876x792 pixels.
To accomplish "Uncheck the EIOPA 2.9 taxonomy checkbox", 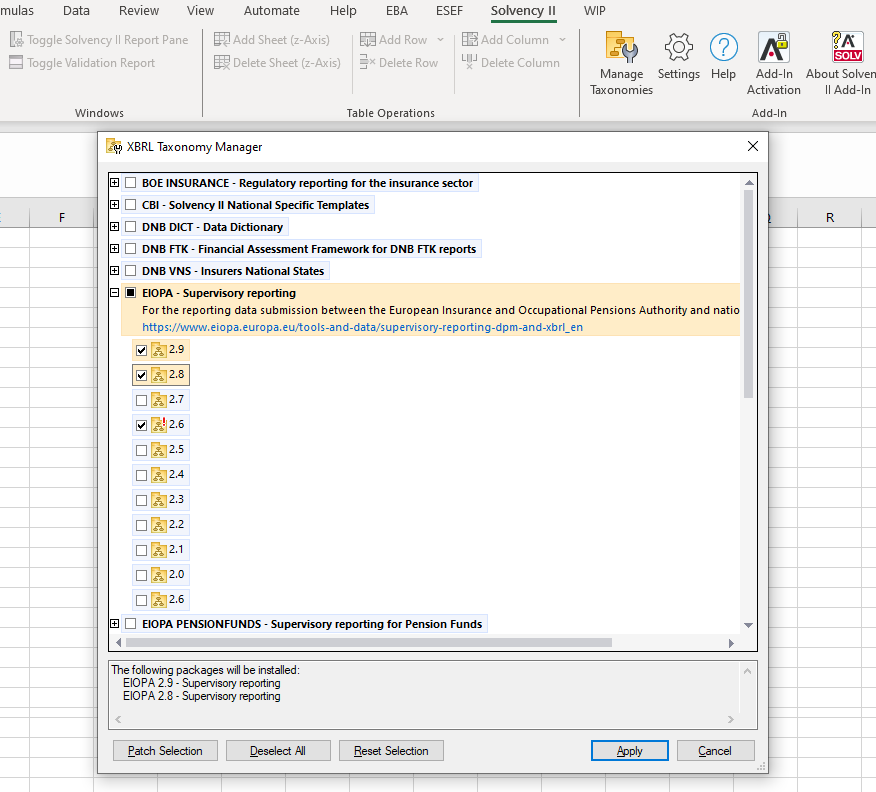I will coord(141,351).
